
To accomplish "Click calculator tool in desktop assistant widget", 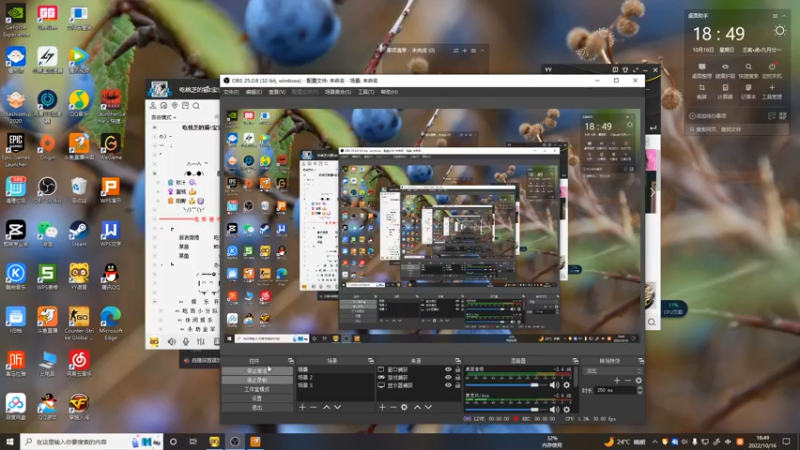I will pos(725,91).
